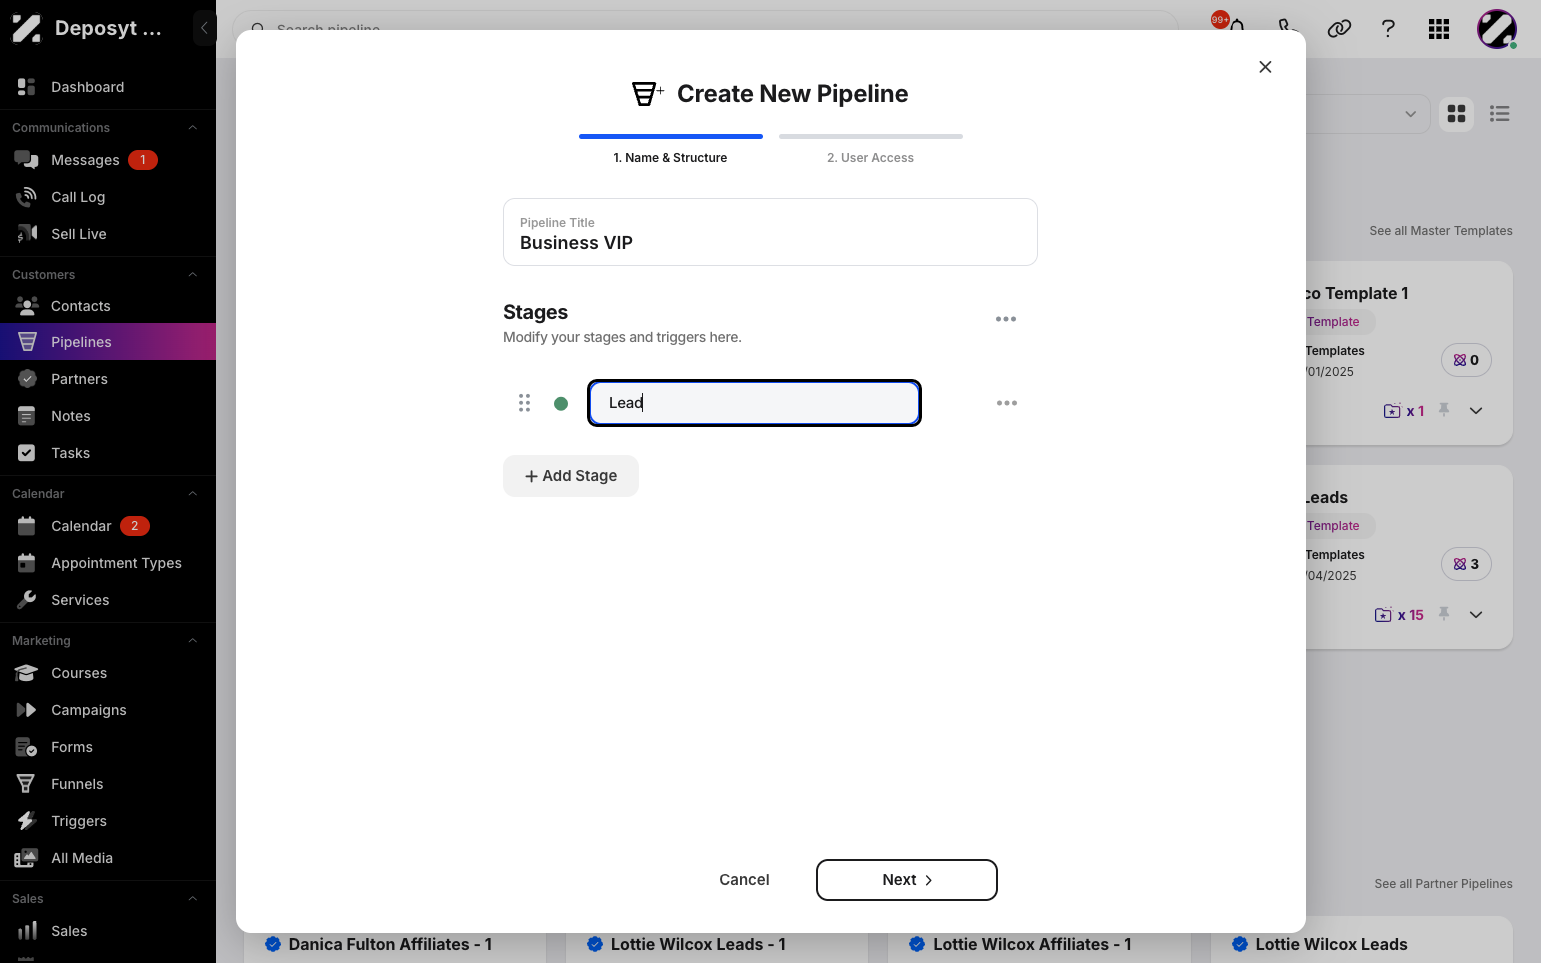Open the Calendar sidebar item
Viewport: 1541px width, 963px height.
pyautogui.click(x=108, y=526)
